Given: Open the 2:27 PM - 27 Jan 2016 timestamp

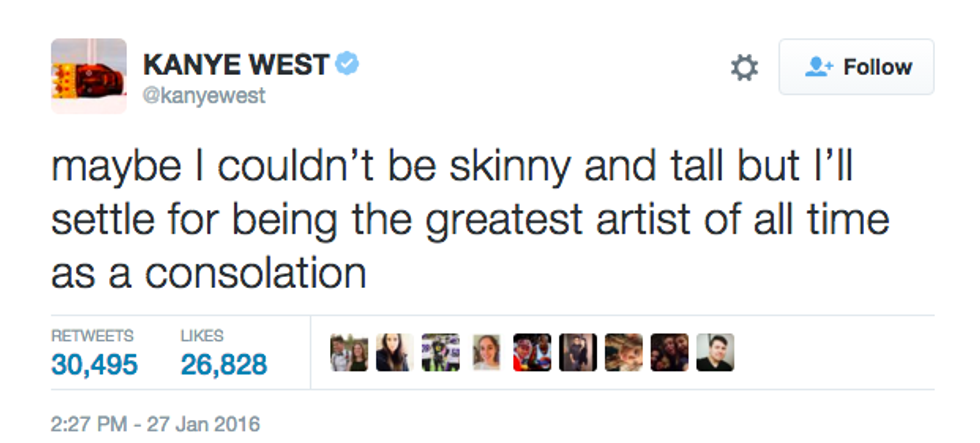Looking at the screenshot, I should point(155,424).
